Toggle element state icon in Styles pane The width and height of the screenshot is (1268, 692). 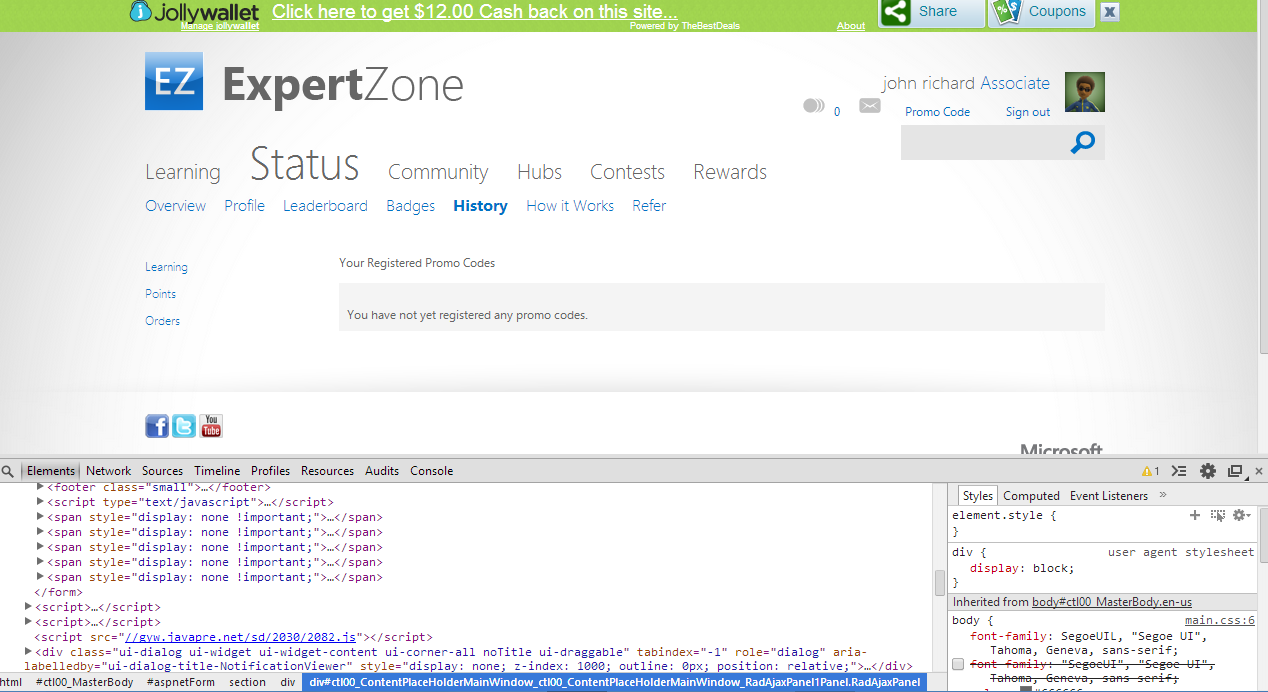pyautogui.click(x=1217, y=515)
